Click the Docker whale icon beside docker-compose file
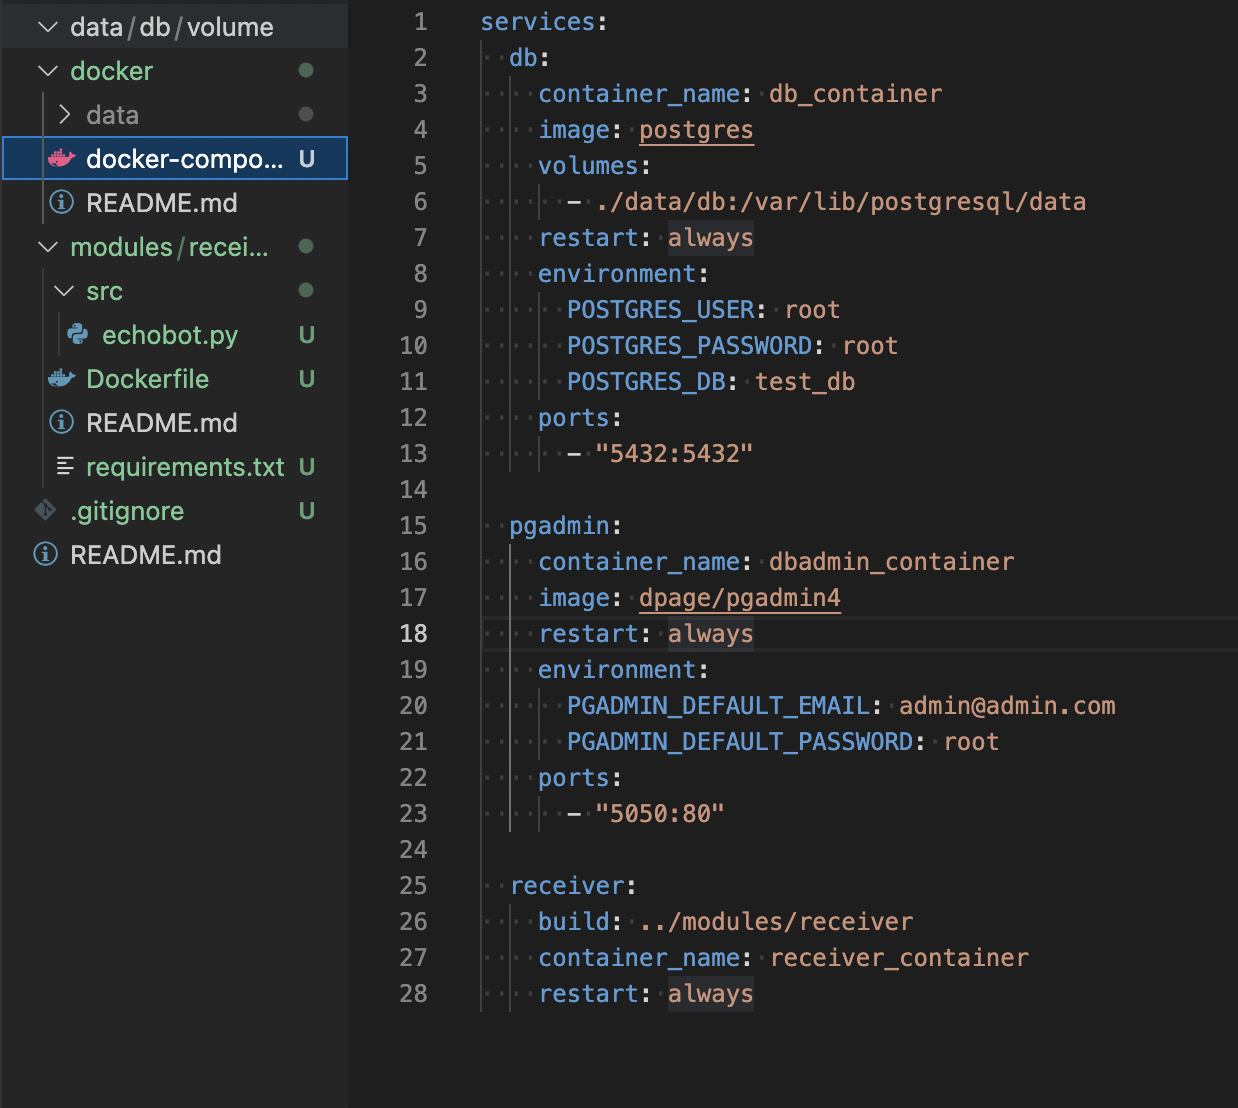This screenshot has width=1238, height=1108. pyautogui.click(x=62, y=158)
